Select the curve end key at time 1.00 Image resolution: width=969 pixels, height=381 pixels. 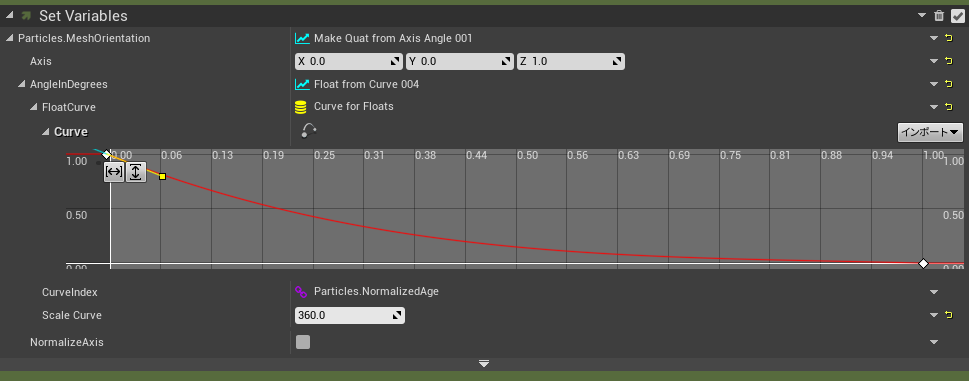(923, 264)
